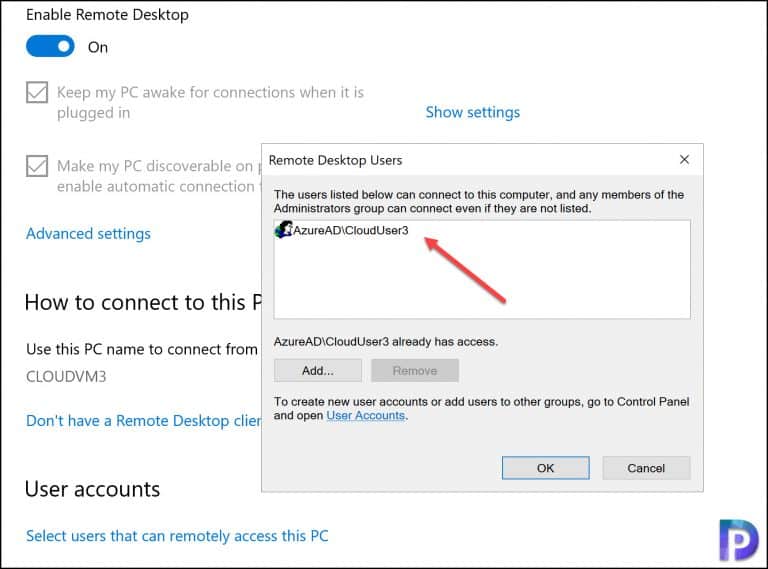Click the User accounts heading
Image resolution: width=768 pixels, height=569 pixels.
click(93, 489)
